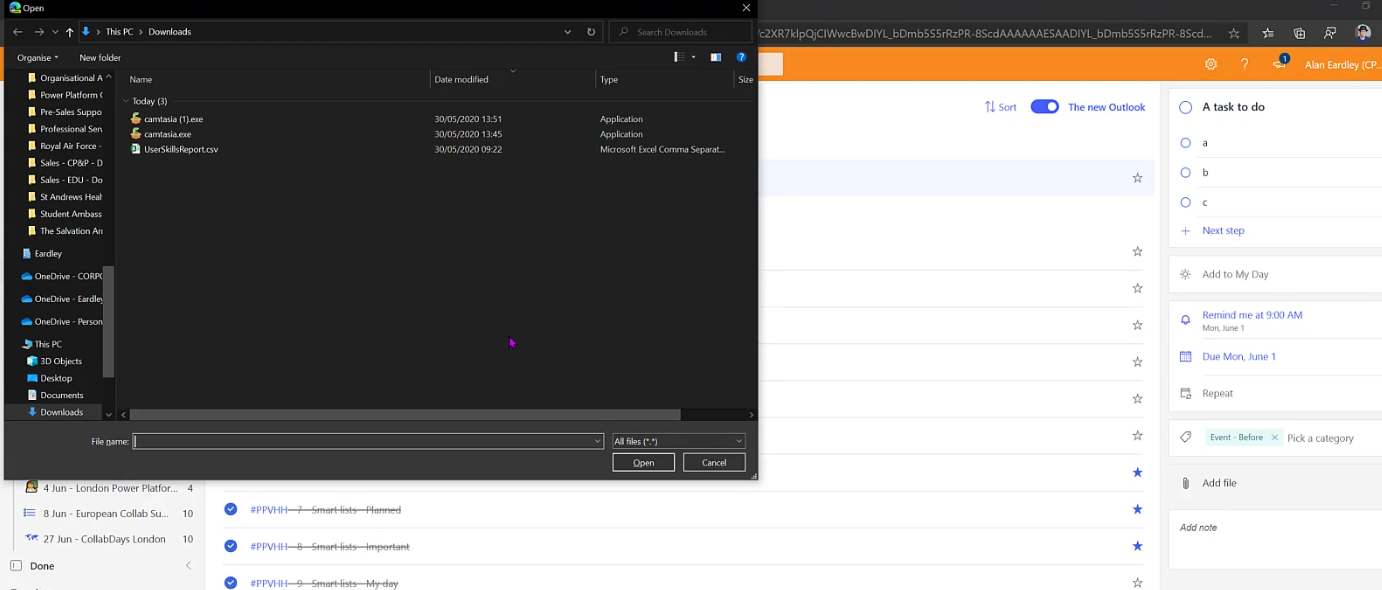This screenshot has height=590, width=1382.
Task: Click the due date calendar icon
Action: click(x=1186, y=356)
